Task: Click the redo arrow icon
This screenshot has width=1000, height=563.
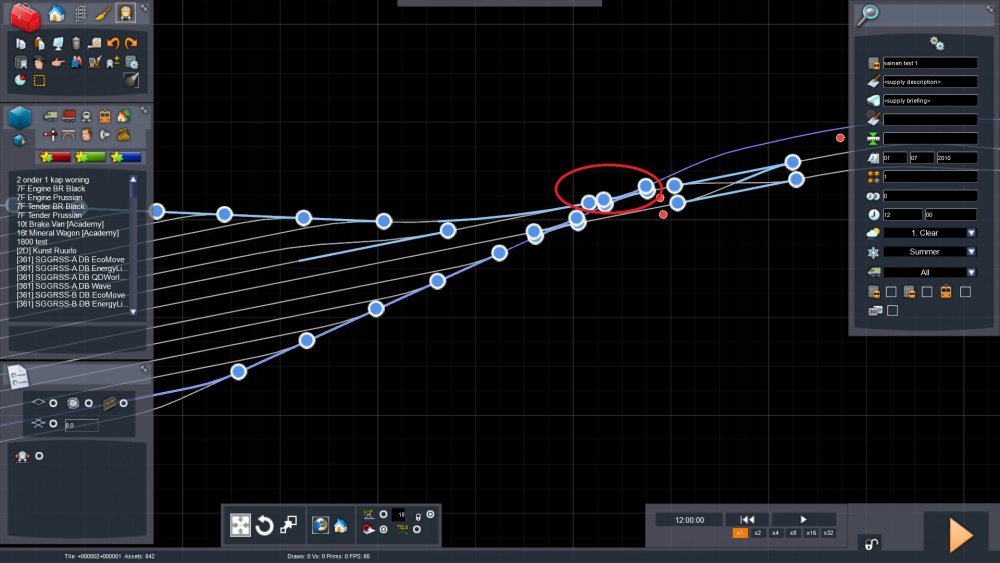Action: pos(131,43)
